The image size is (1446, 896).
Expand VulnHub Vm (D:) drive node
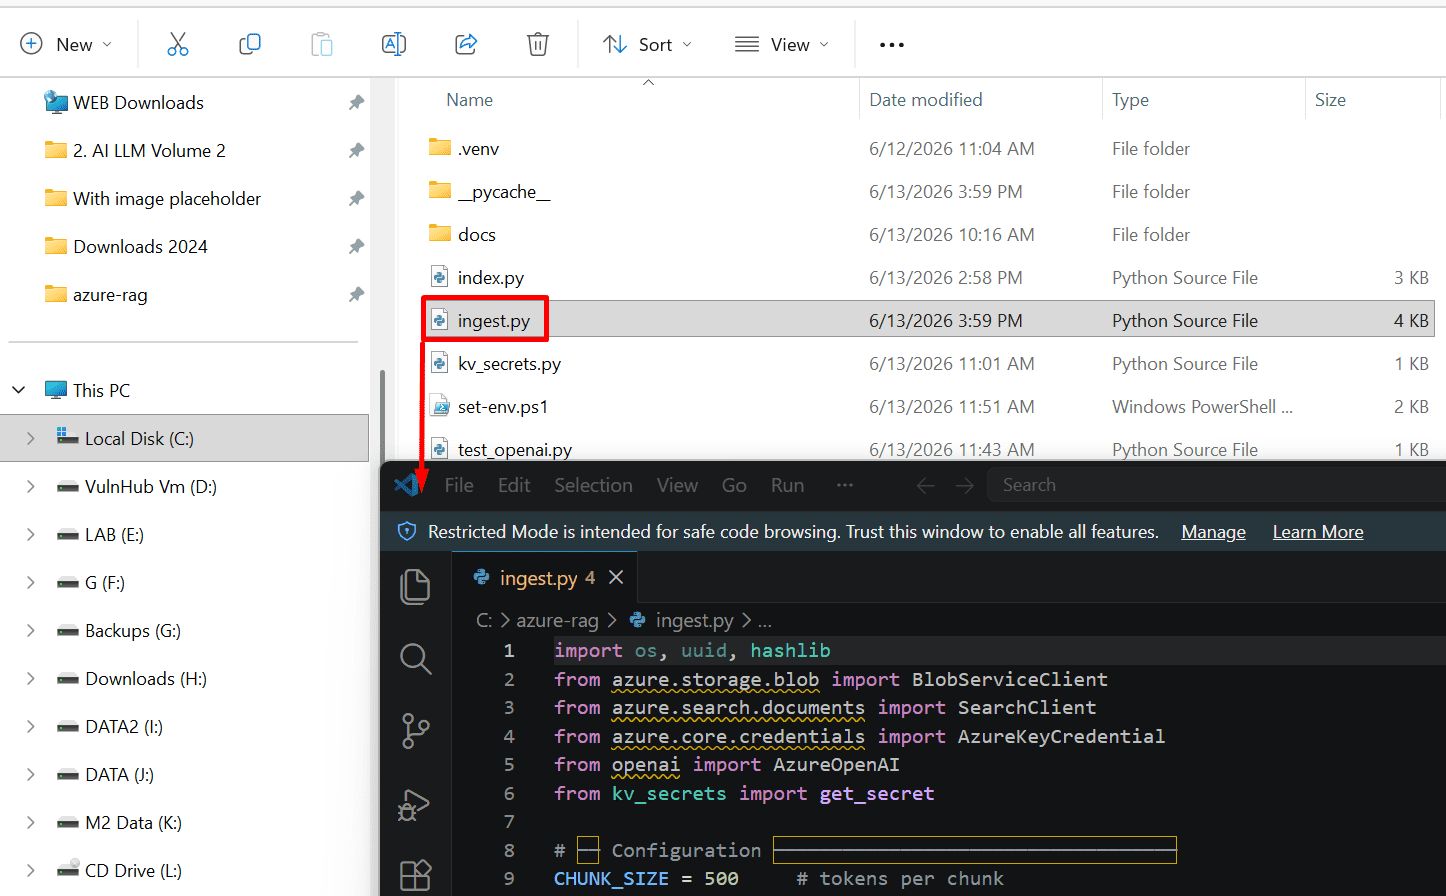point(31,486)
